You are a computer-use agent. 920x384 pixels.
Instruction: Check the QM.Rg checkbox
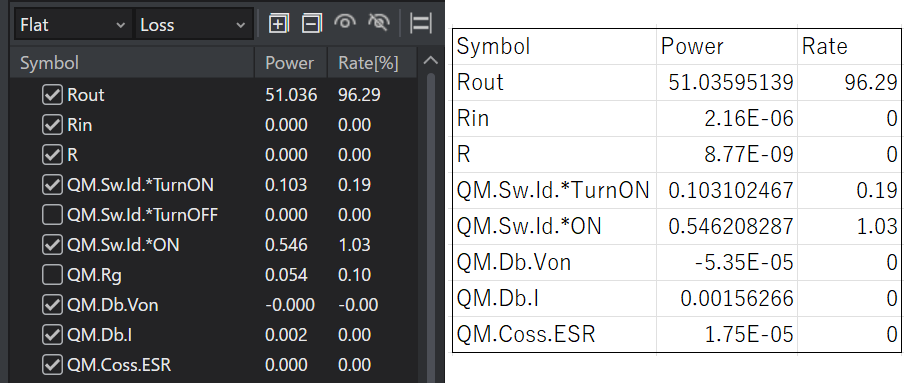(x=52, y=275)
